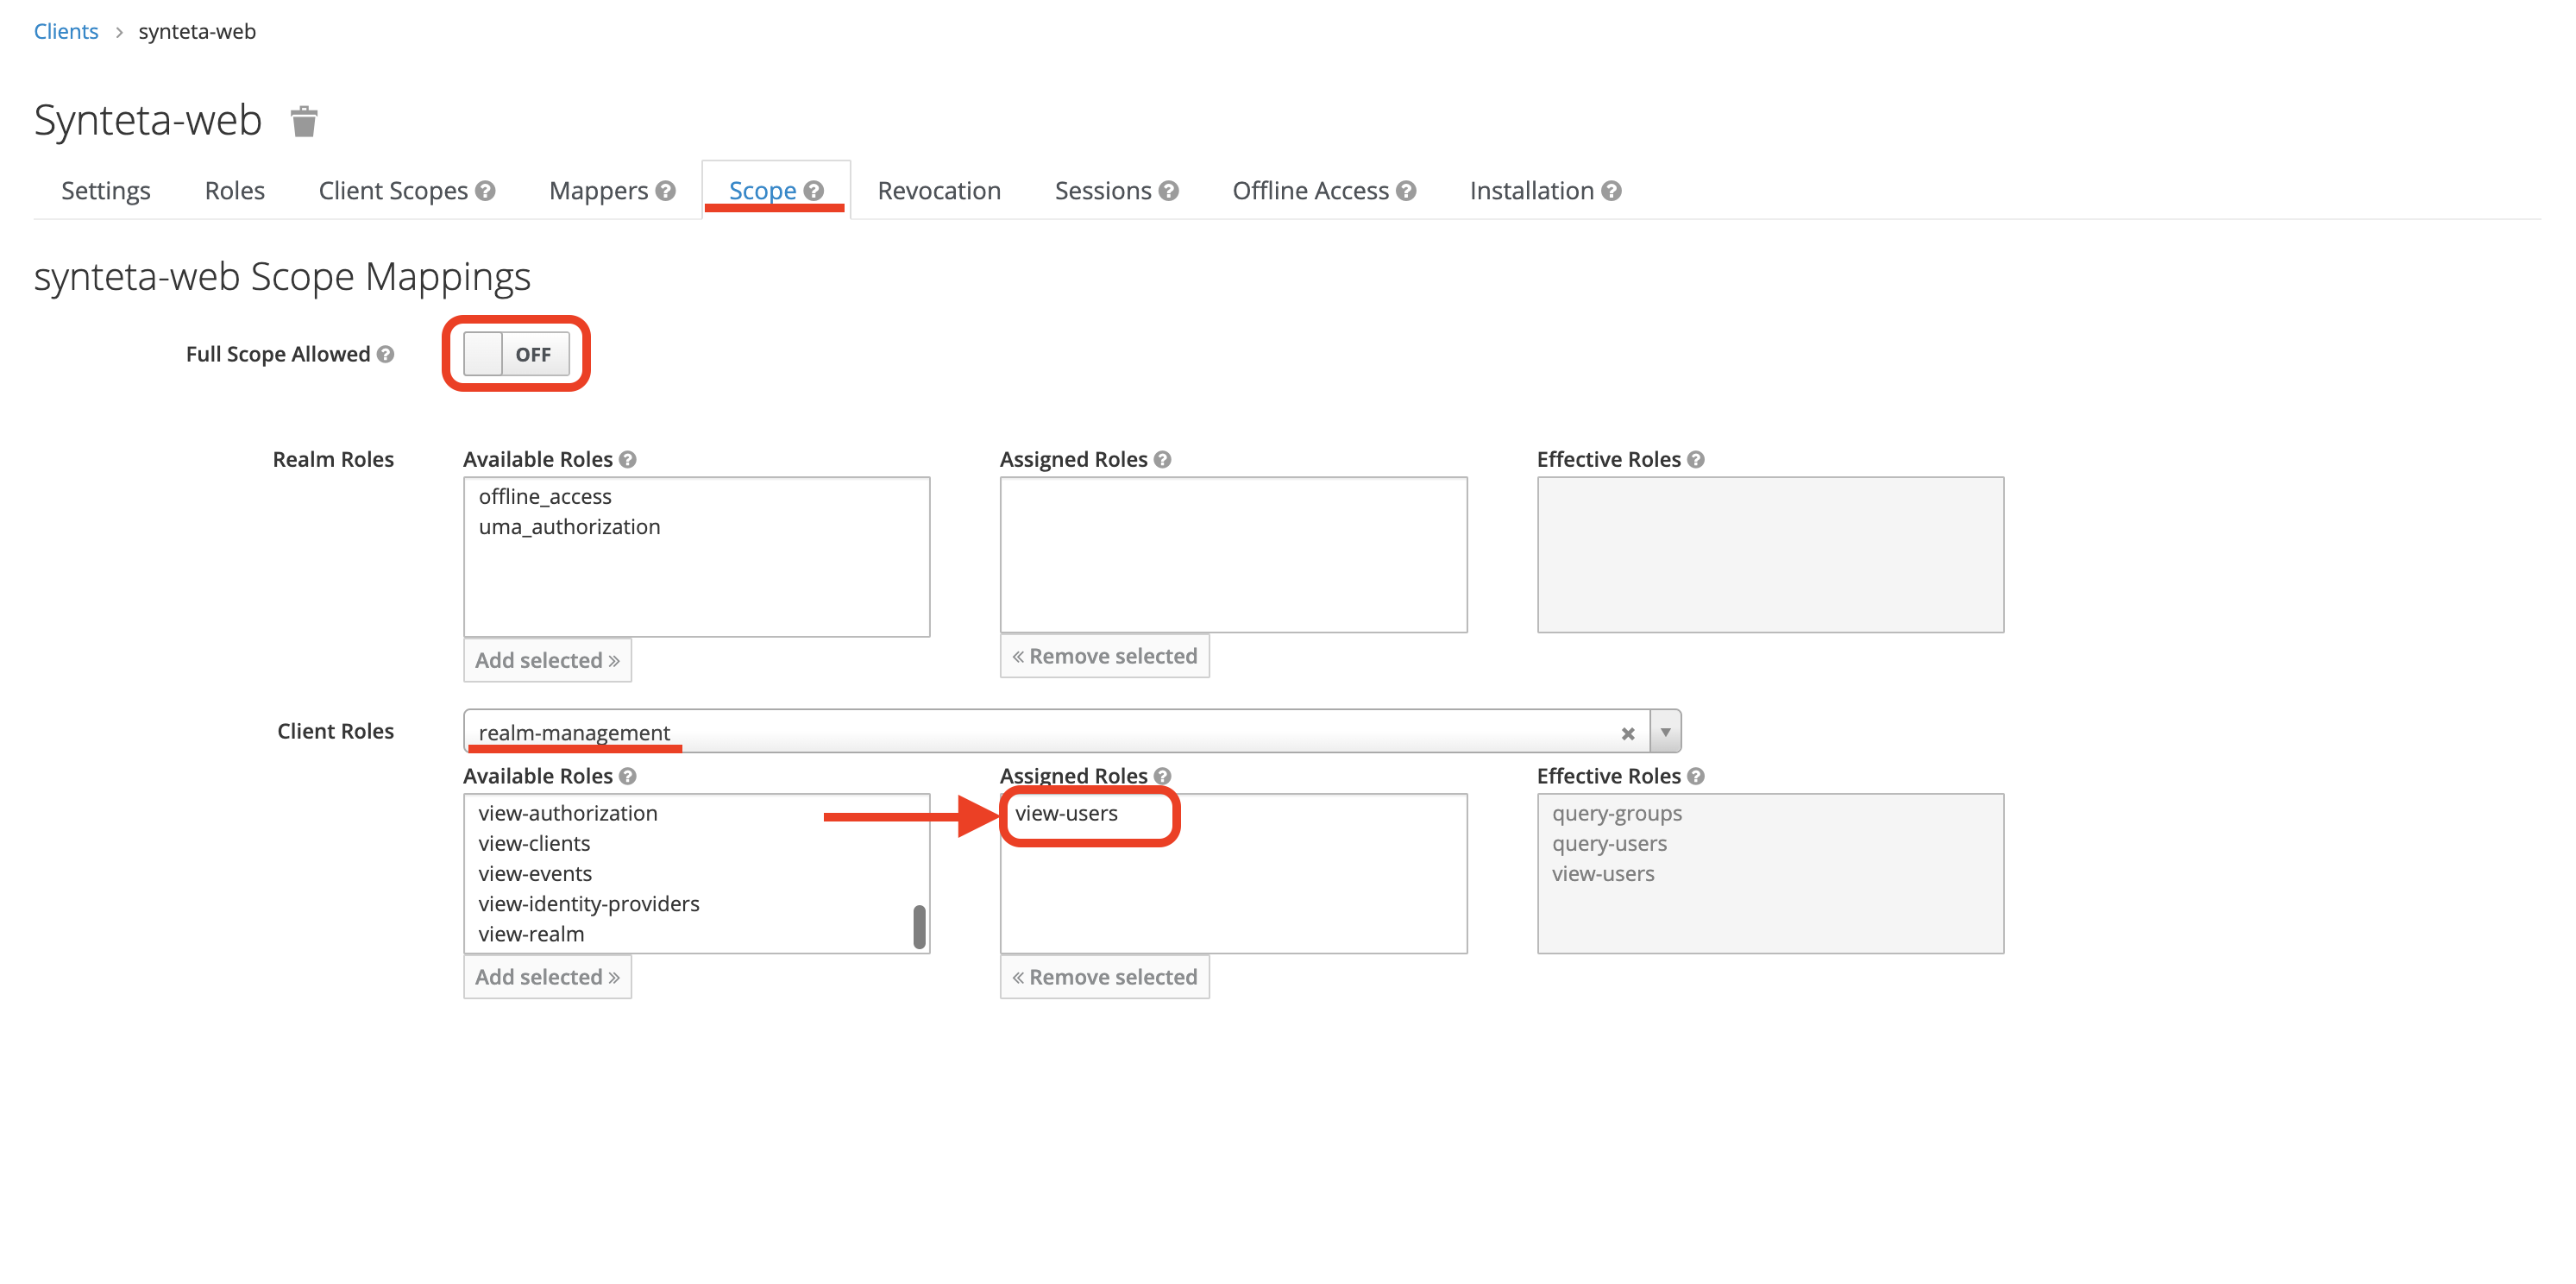This screenshot has height=1284, width=2576.
Task: Toggle the Full Scope Allowed switch
Action: (x=516, y=354)
